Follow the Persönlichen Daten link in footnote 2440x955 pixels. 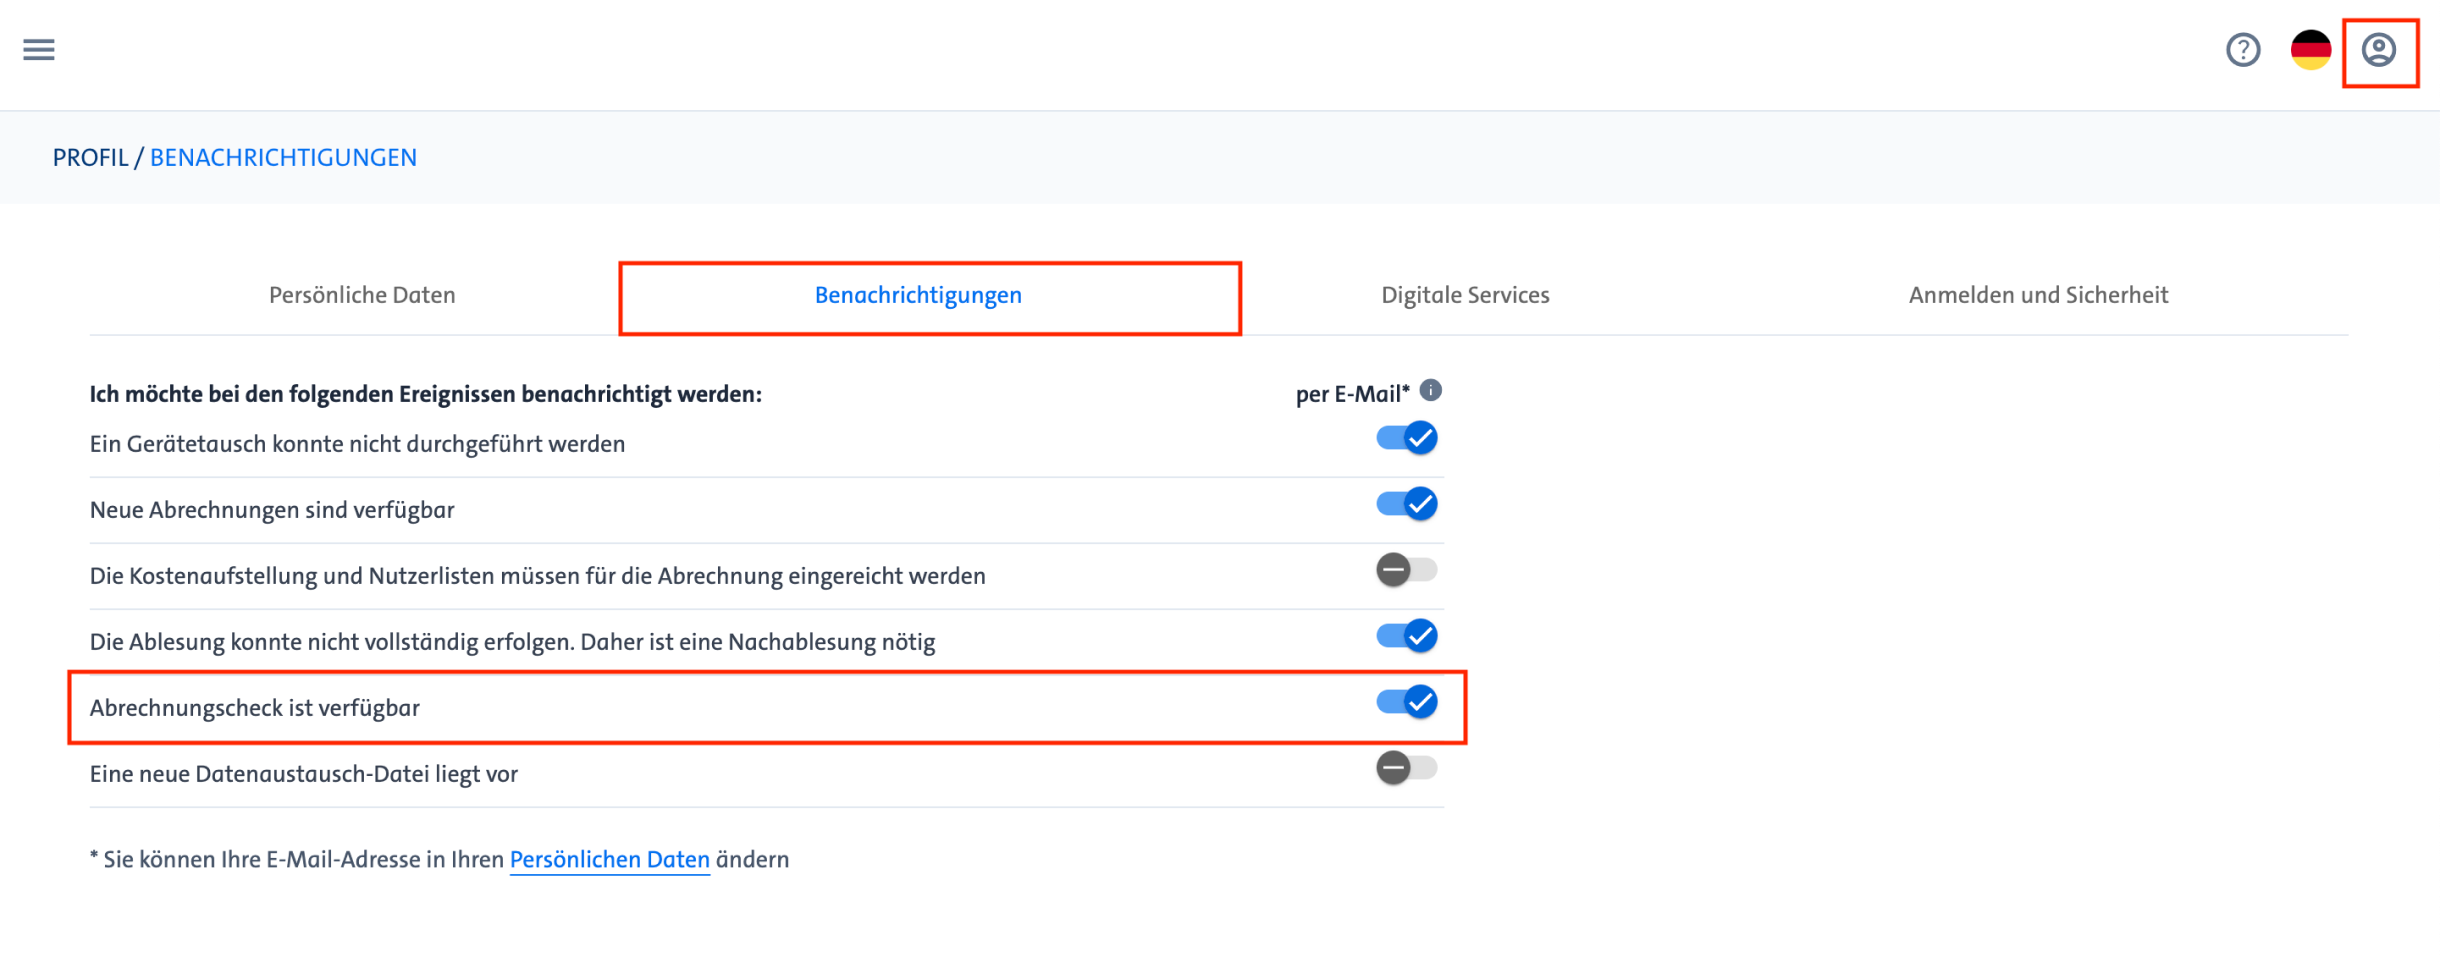click(x=610, y=859)
